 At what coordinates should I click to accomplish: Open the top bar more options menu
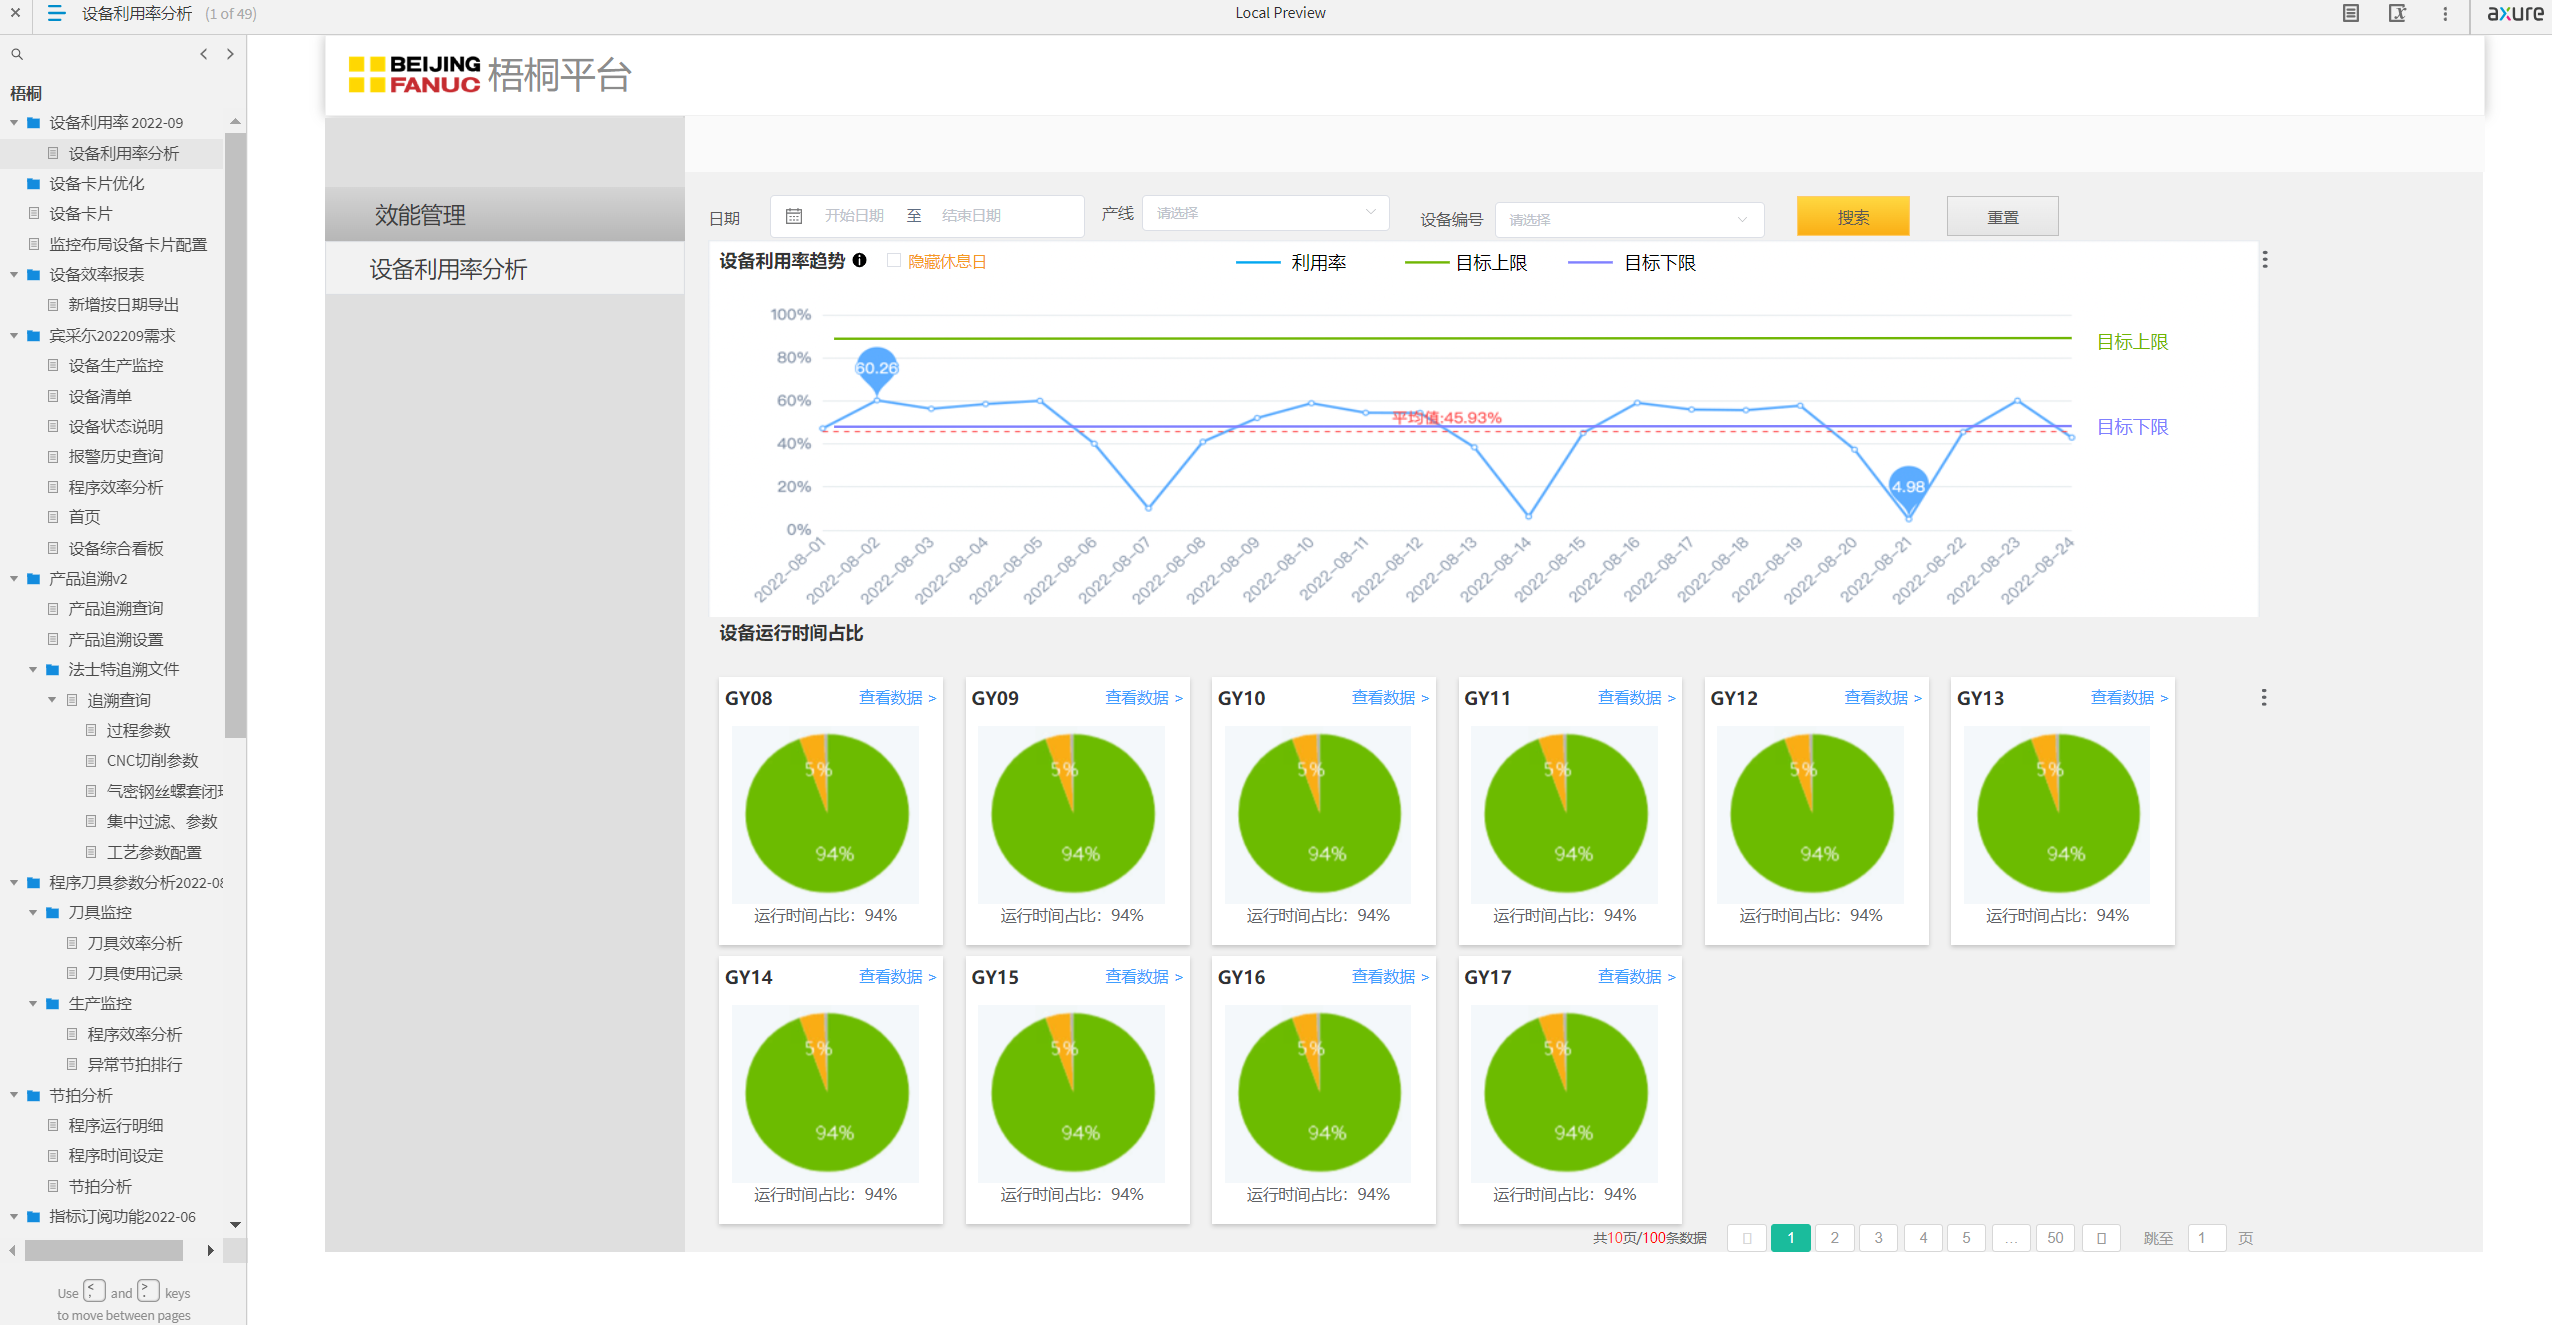coord(2445,13)
